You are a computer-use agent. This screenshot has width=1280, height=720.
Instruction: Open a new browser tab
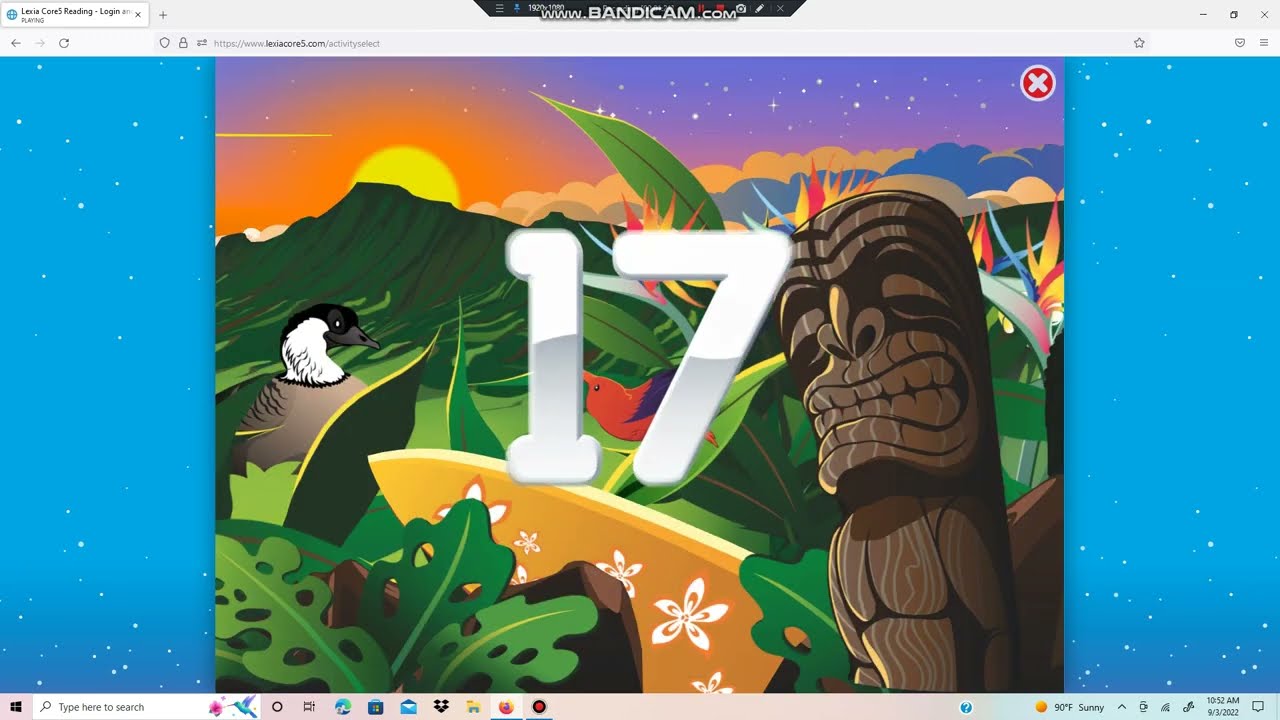[x=163, y=14]
